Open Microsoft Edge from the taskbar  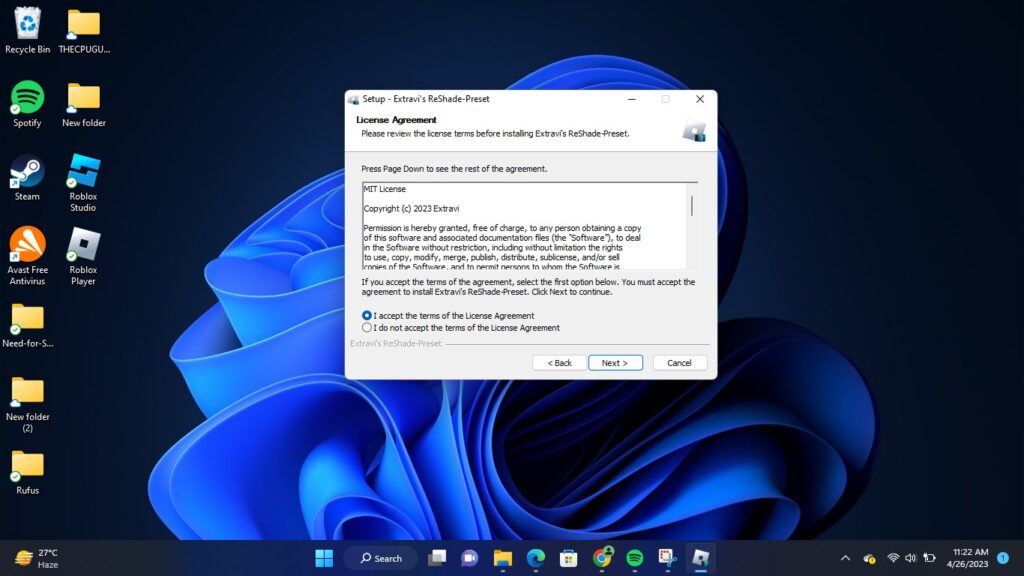click(536, 558)
